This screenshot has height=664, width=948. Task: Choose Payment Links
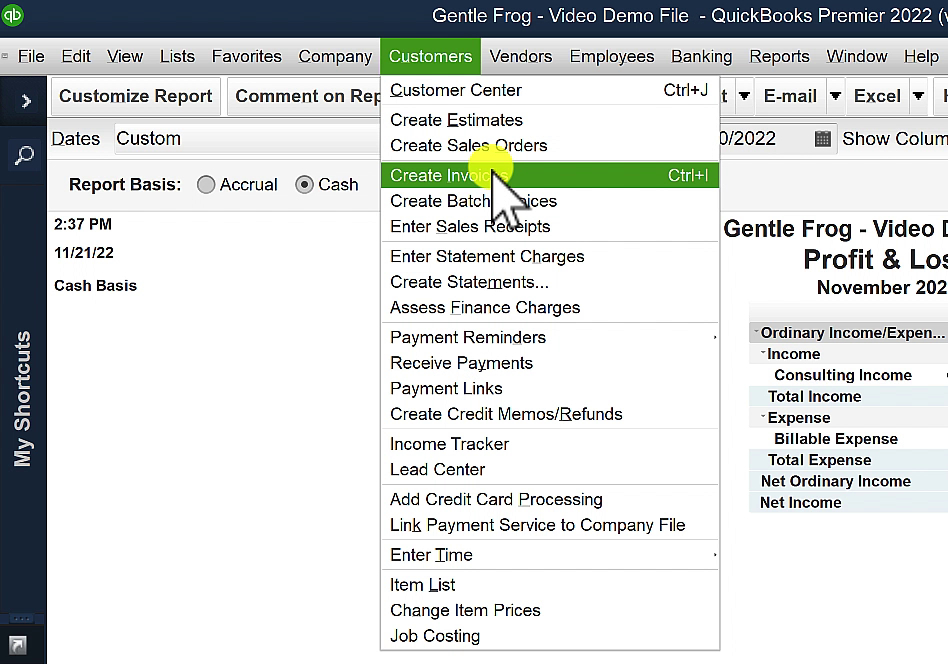(550, 388)
